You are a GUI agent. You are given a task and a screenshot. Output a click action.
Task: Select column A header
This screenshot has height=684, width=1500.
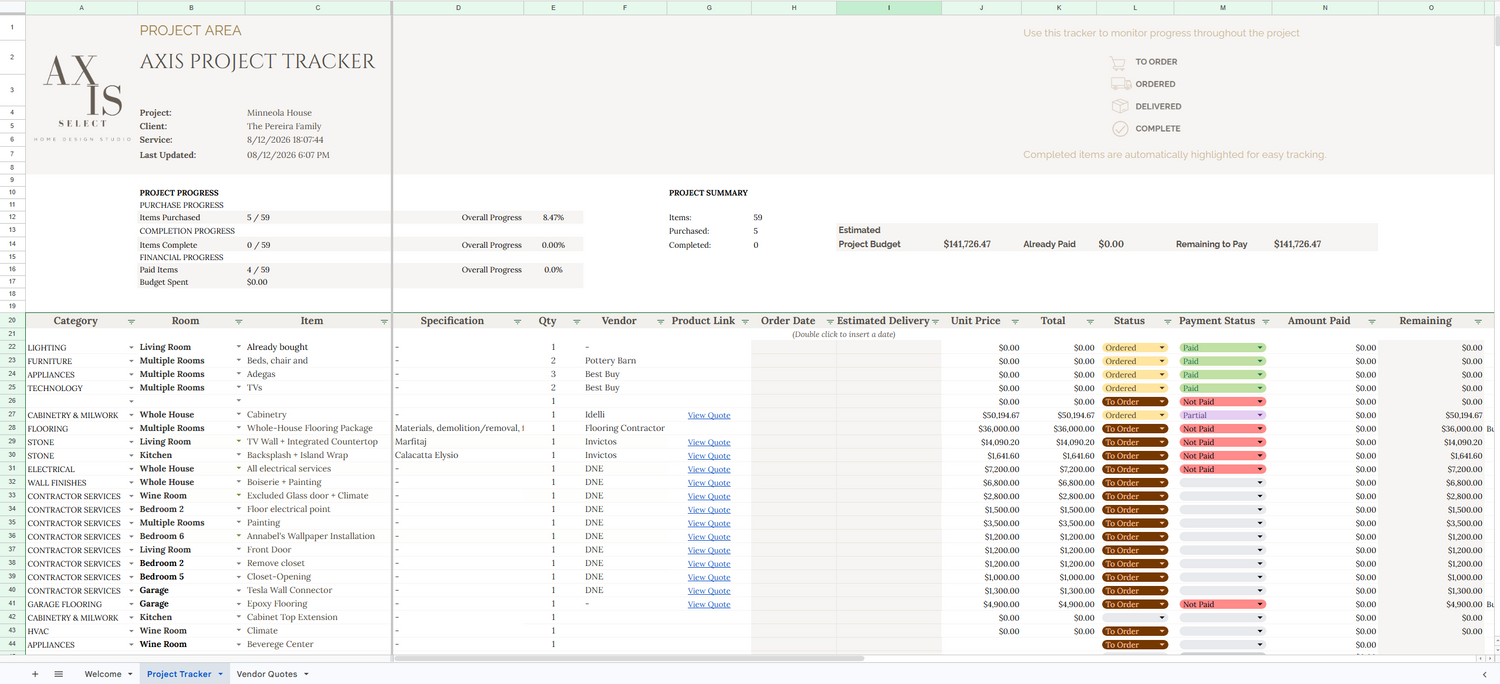(x=81, y=7)
